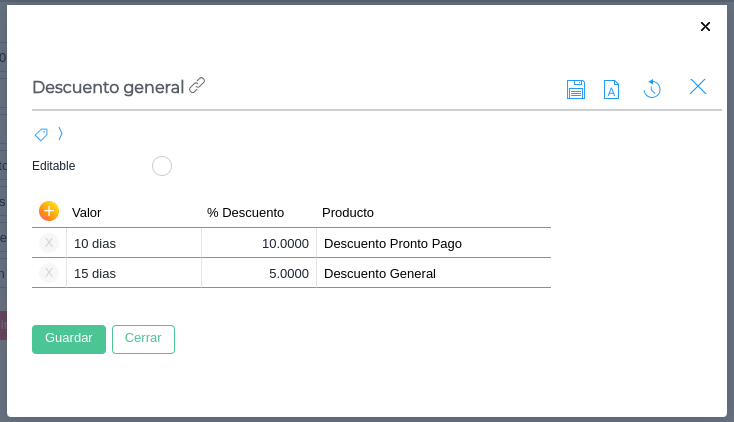The image size is (734, 422).
Task: Click the revert history icon
Action: [x=652, y=89]
